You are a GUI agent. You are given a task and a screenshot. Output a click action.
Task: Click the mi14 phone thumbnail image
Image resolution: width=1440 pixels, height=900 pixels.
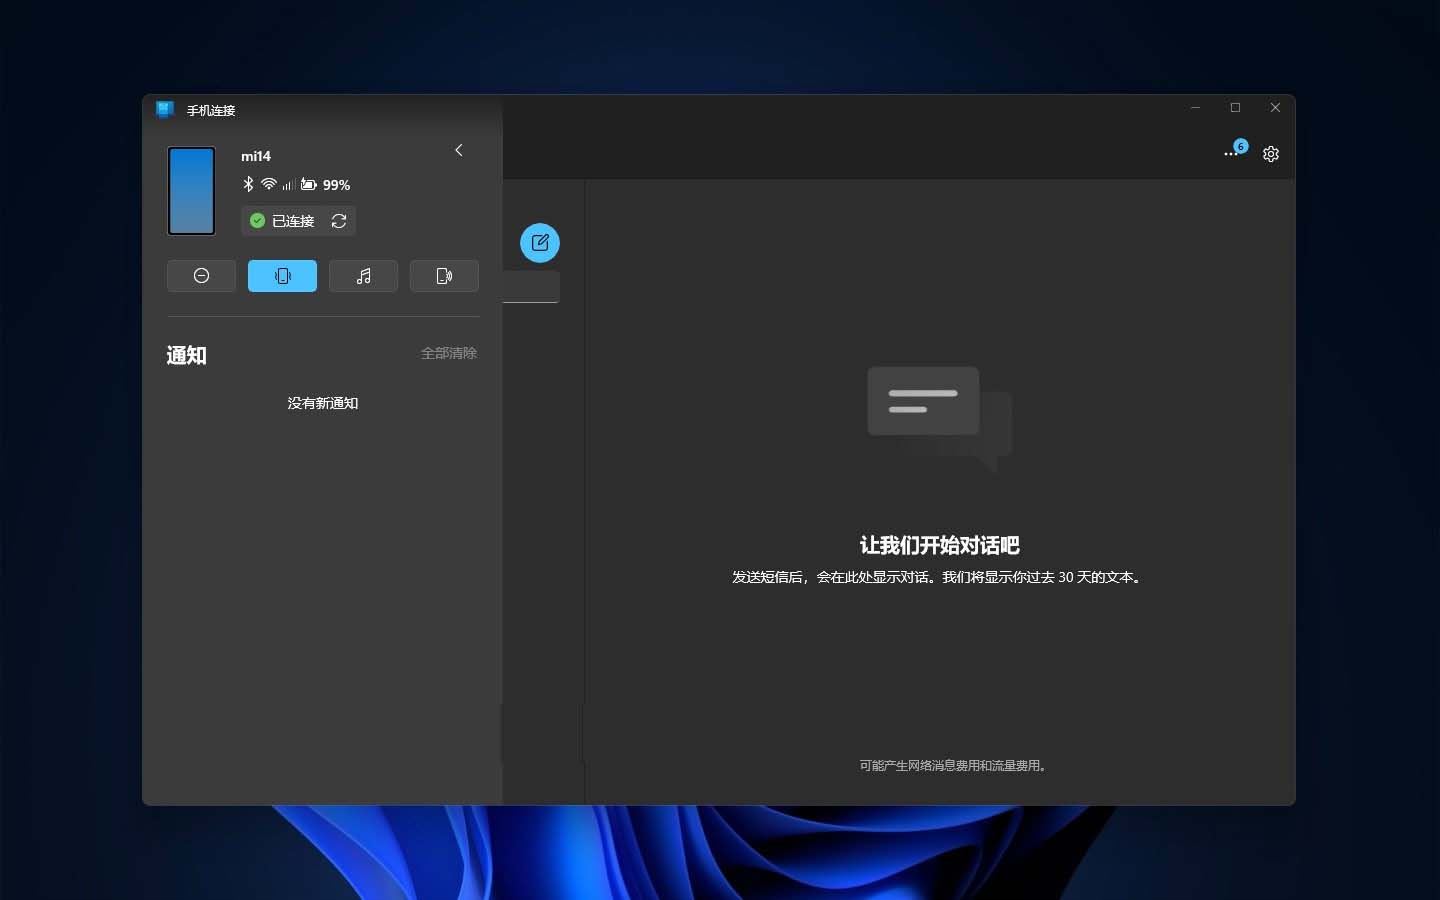point(191,191)
